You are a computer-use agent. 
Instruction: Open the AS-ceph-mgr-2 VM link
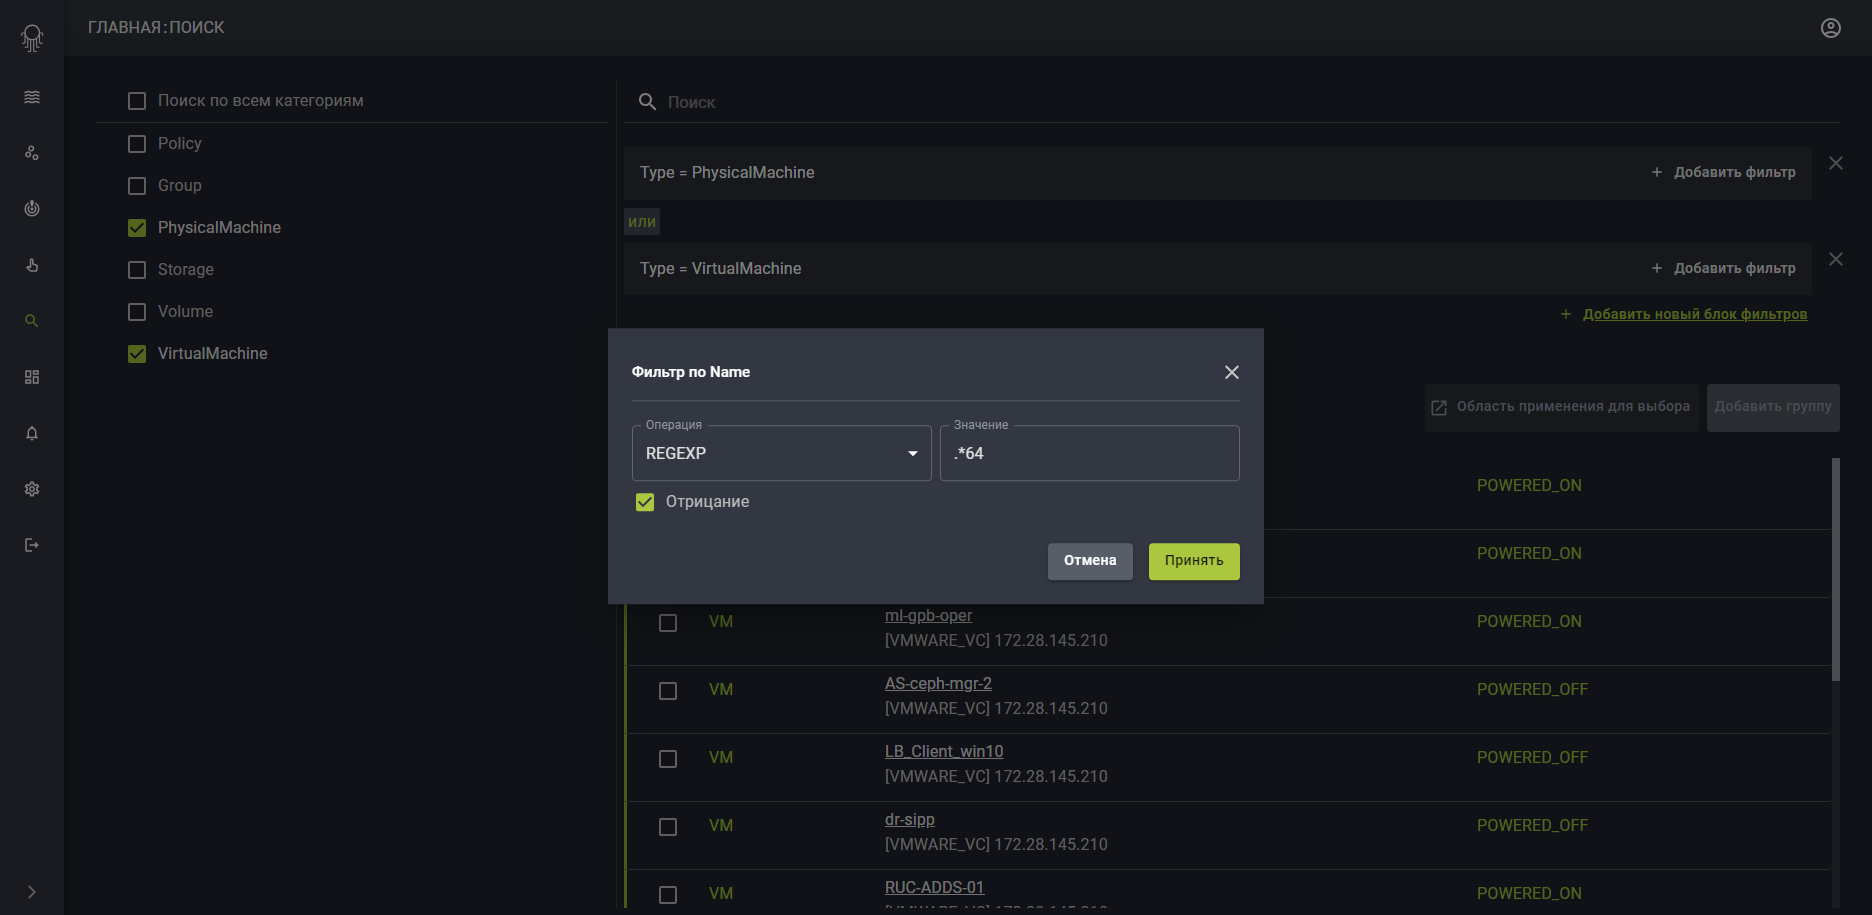938,684
